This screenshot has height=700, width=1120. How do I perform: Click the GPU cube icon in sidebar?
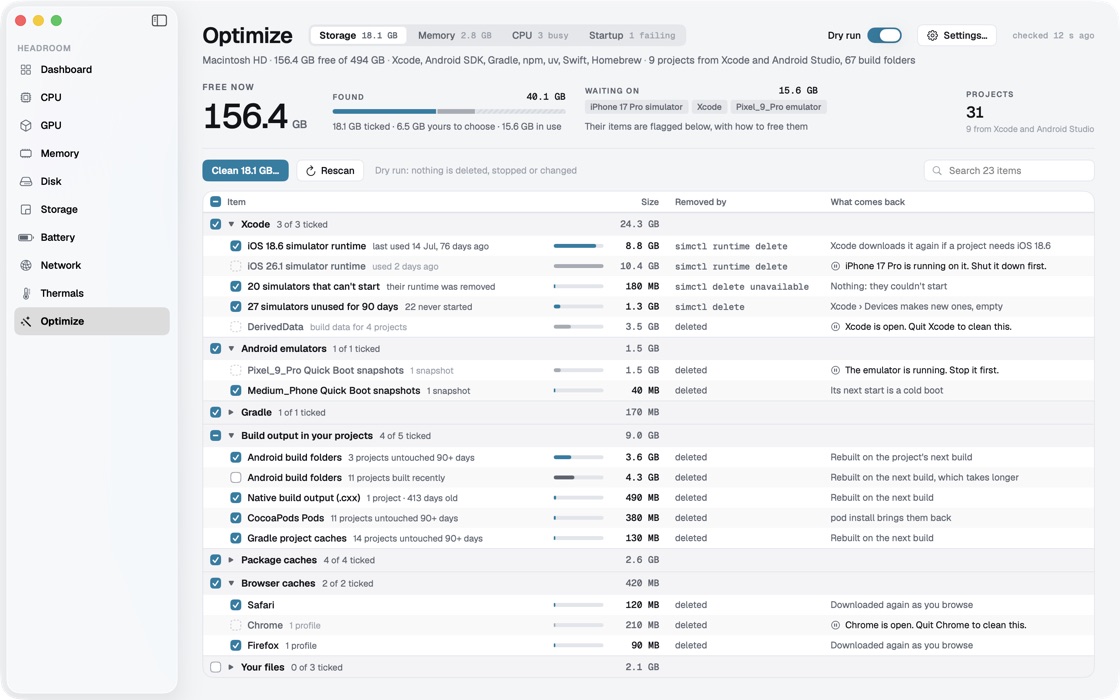[x=26, y=125]
